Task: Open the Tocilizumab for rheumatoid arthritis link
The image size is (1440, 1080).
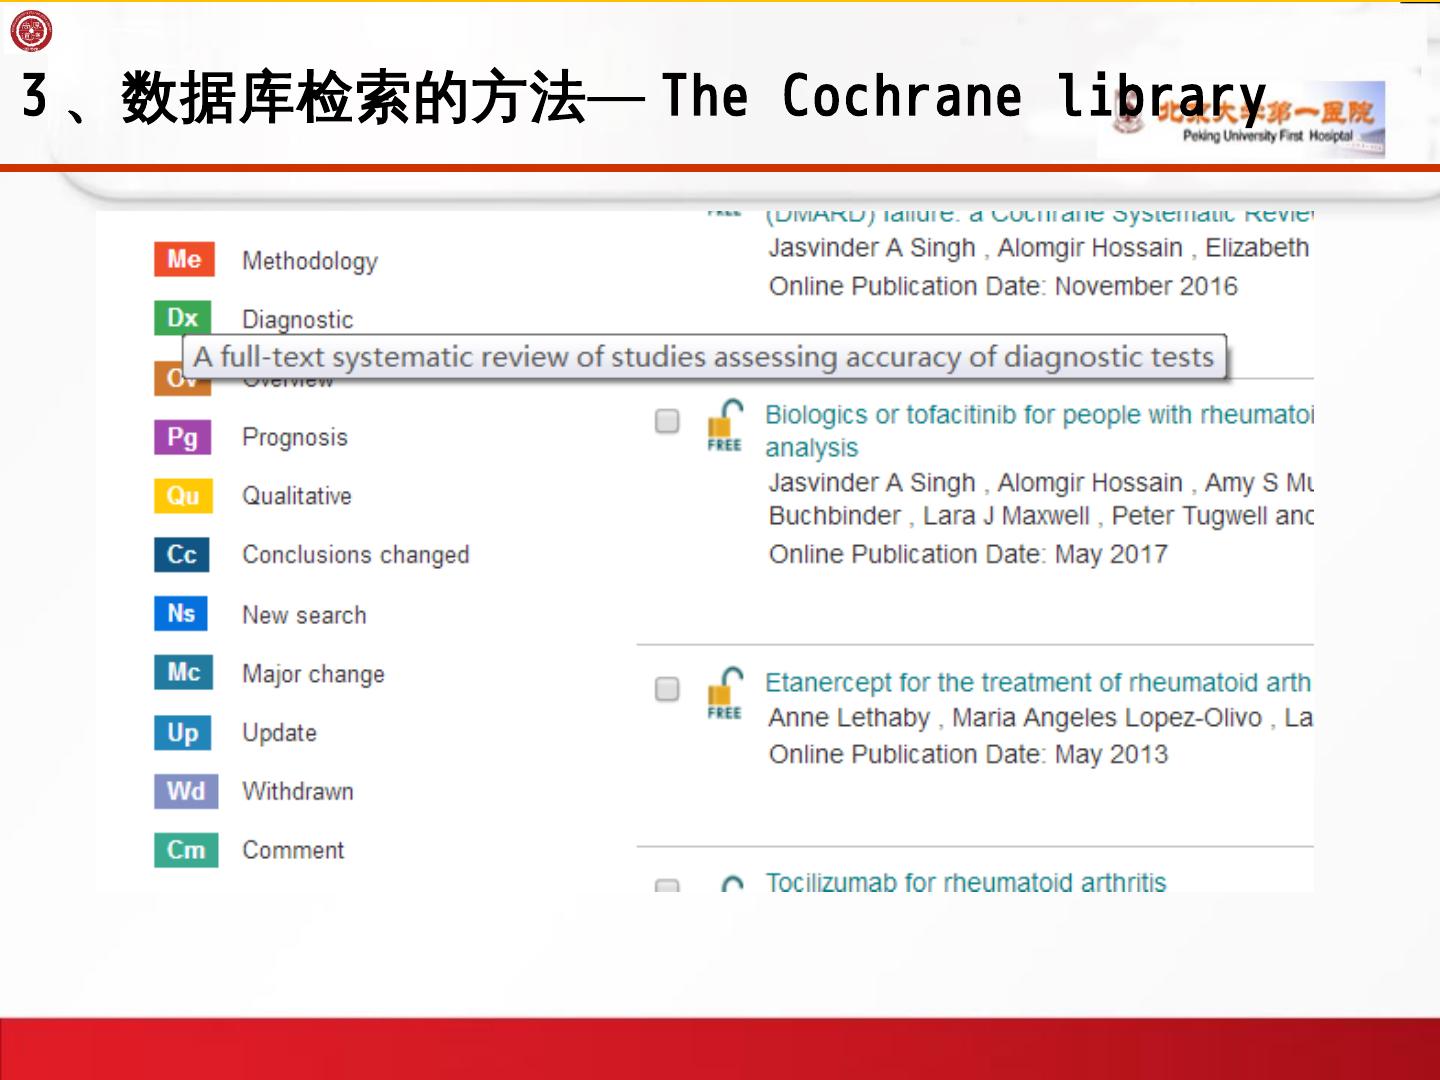Action: [966, 882]
